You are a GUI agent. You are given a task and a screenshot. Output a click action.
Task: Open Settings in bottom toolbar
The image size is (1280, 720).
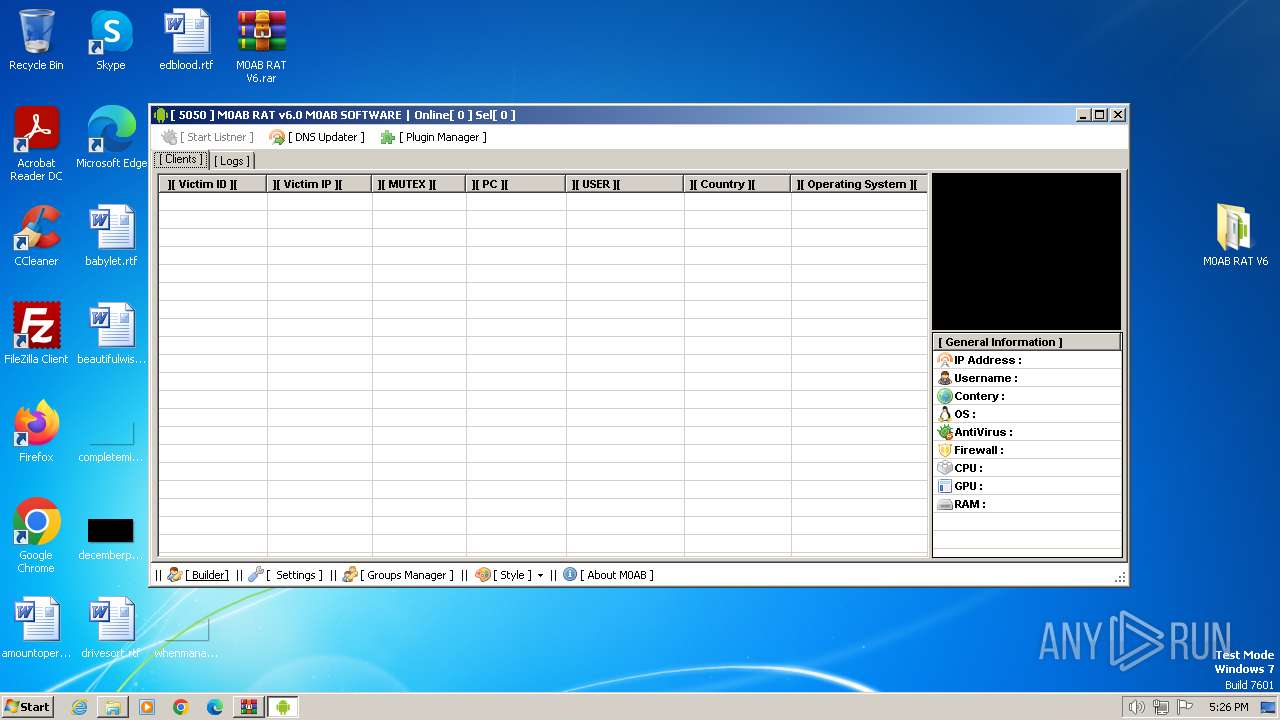click(x=285, y=575)
